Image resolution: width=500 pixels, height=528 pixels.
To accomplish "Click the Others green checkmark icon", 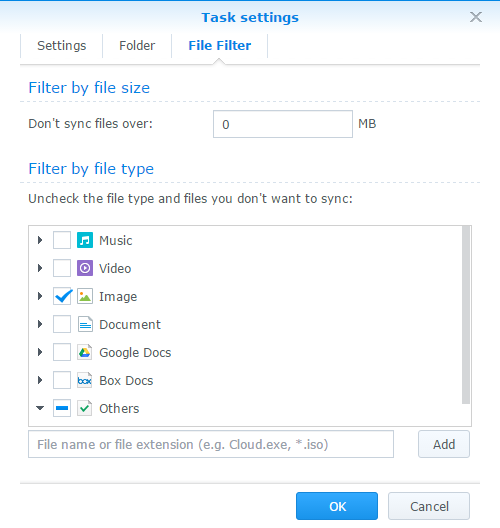I will tap(85, 408).
